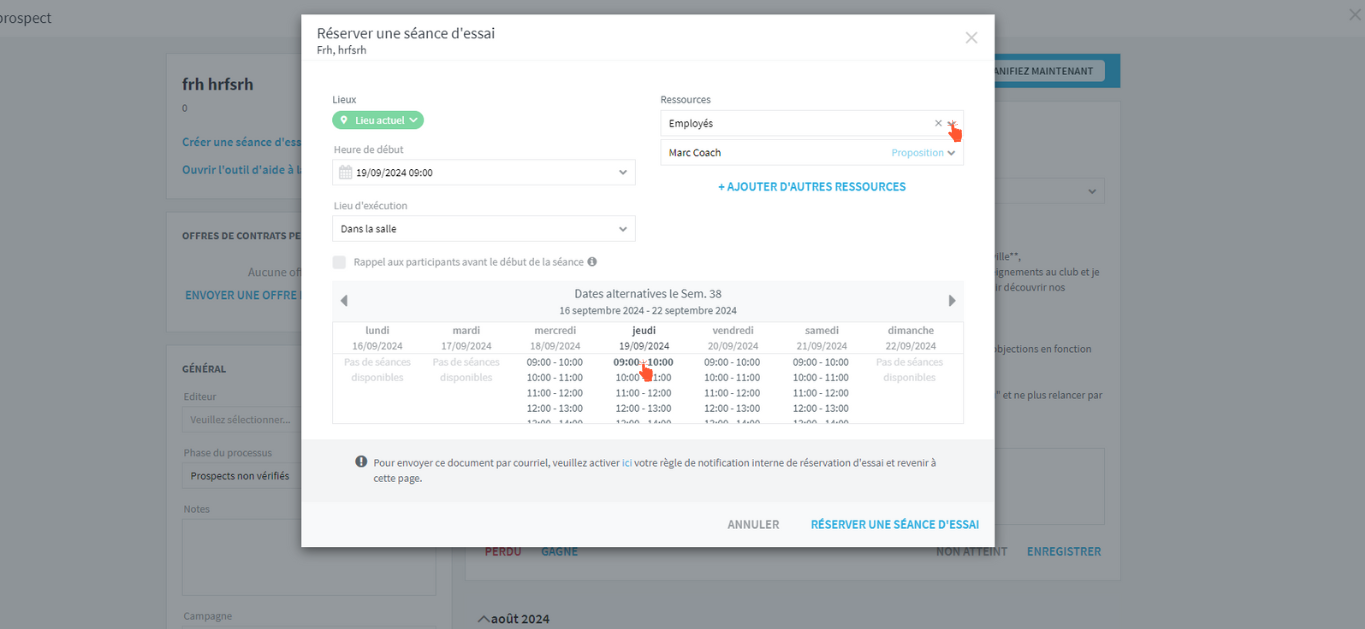Go to next week in calendar
The image size is (1365, 629).
952,301
